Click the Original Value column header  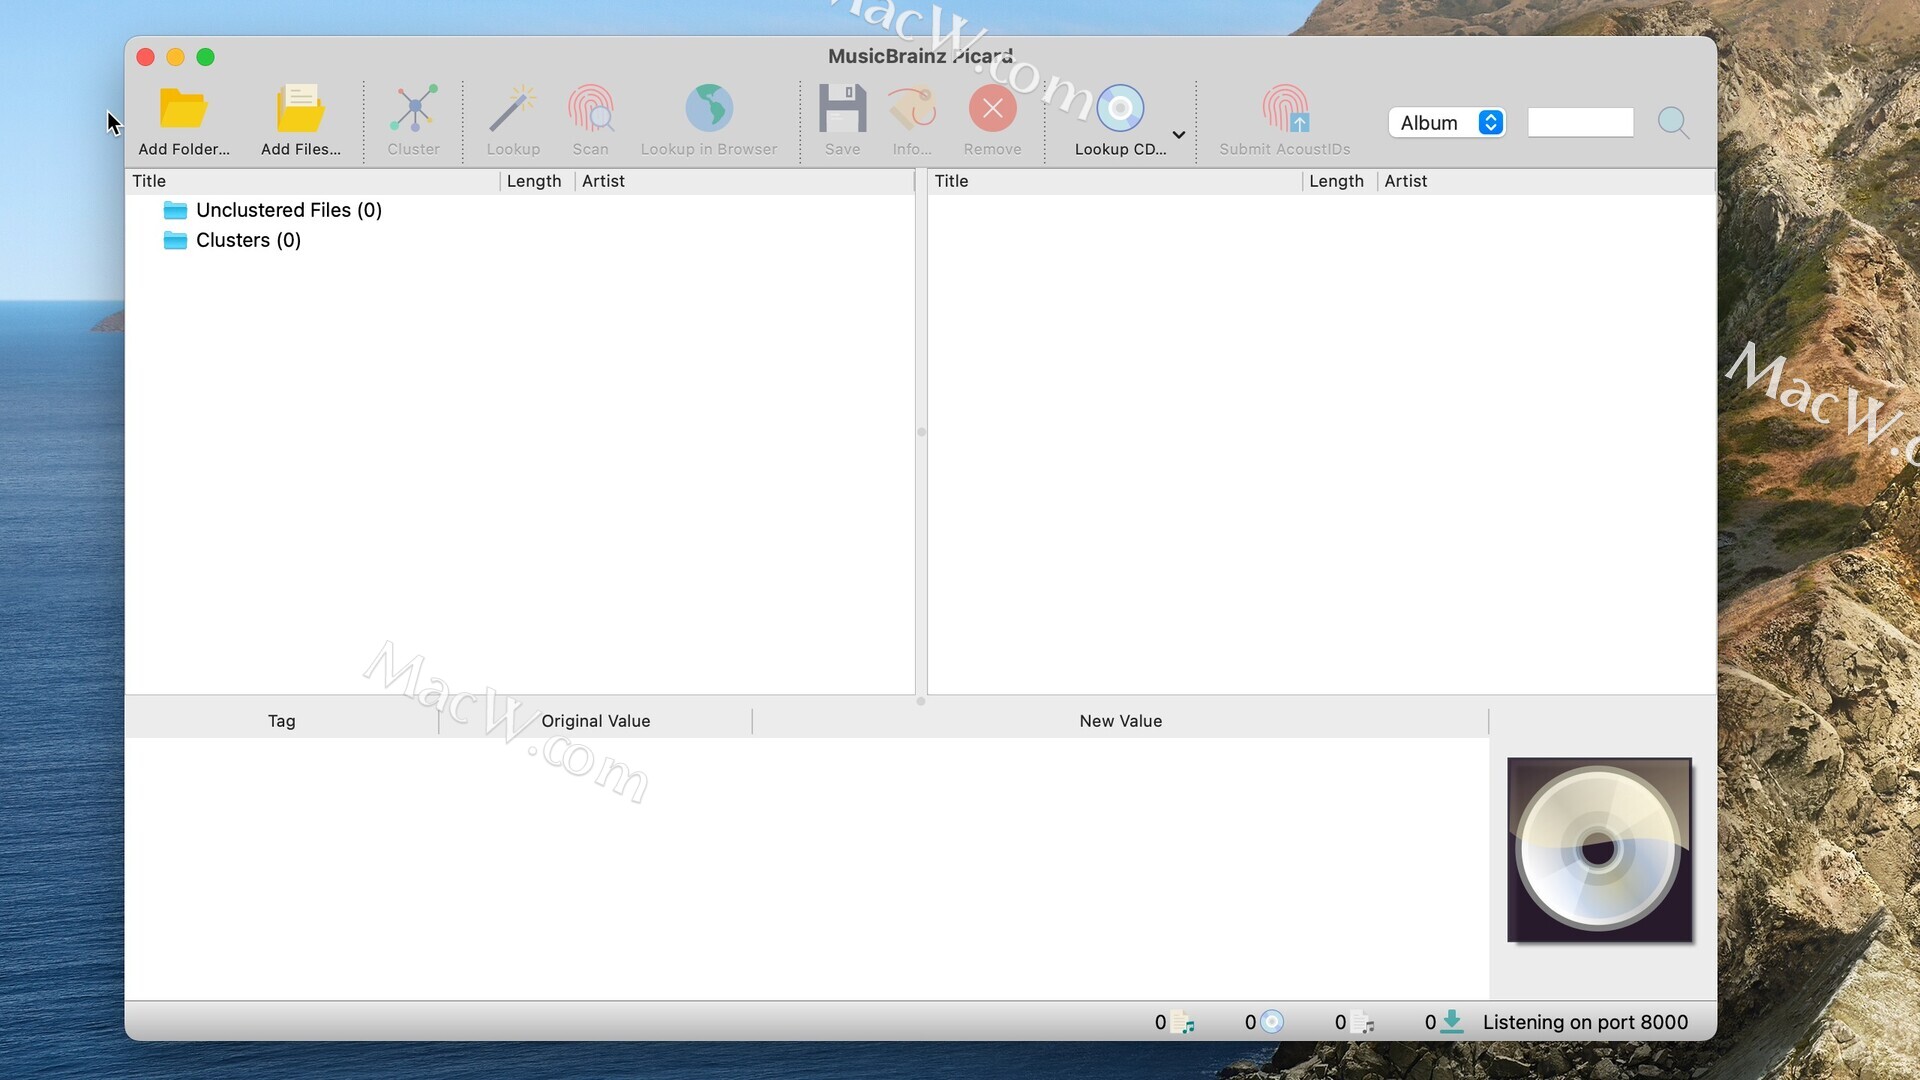595,721
